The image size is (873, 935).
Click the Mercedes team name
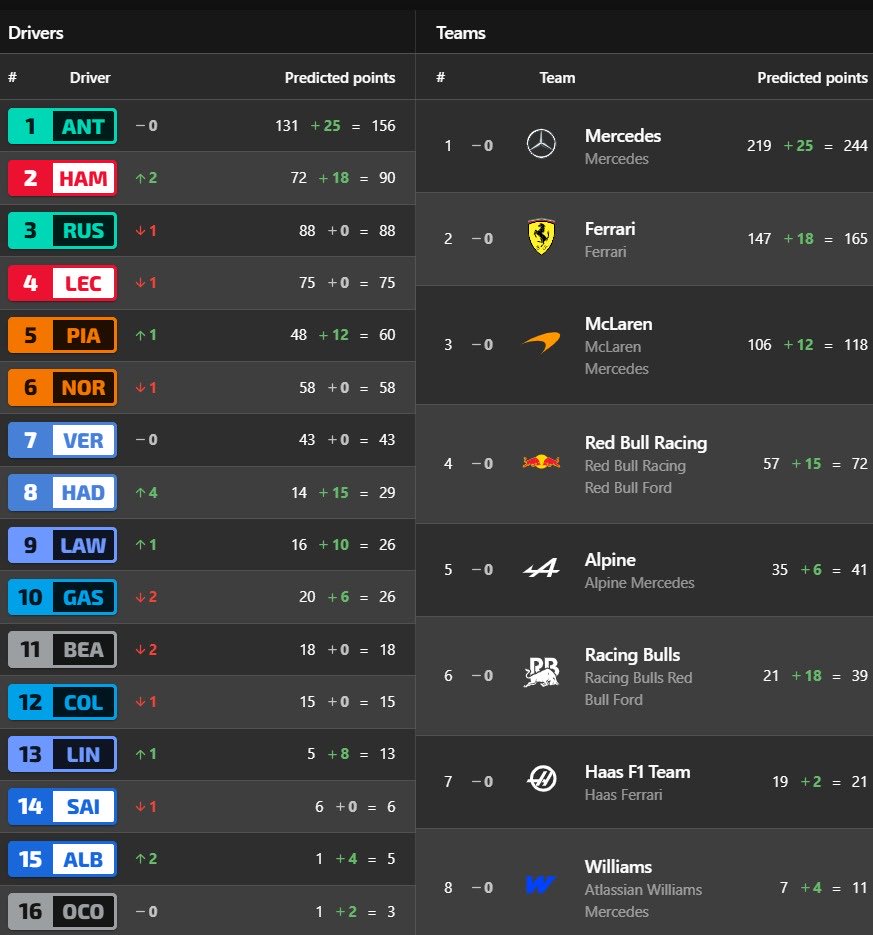point(623,135)
